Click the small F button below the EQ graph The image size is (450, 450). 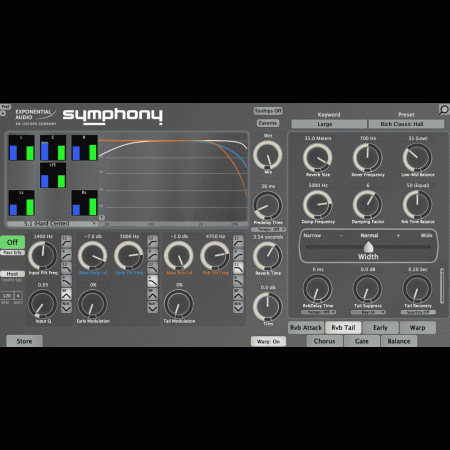(102, 217)
